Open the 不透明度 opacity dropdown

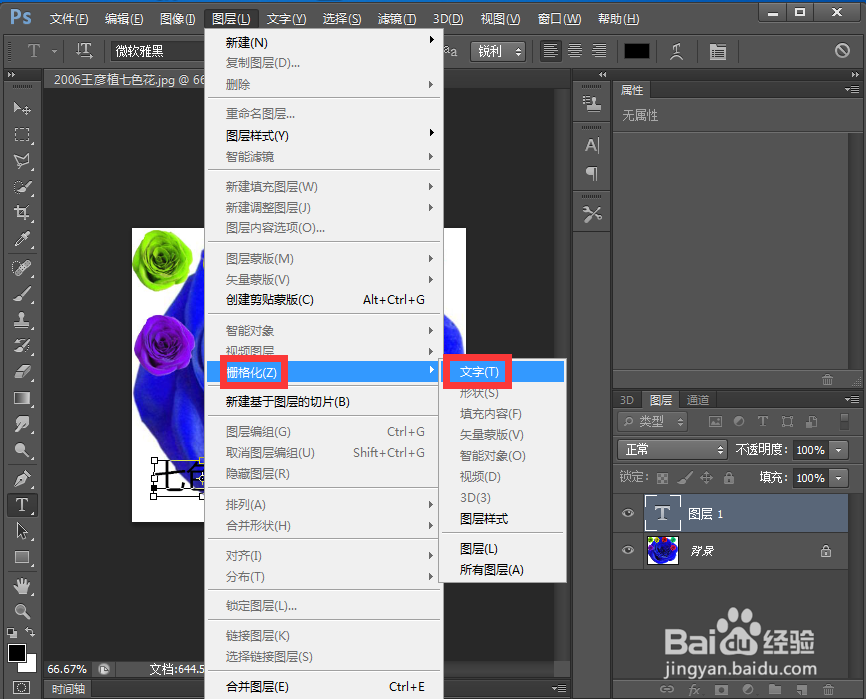point(838,450)
